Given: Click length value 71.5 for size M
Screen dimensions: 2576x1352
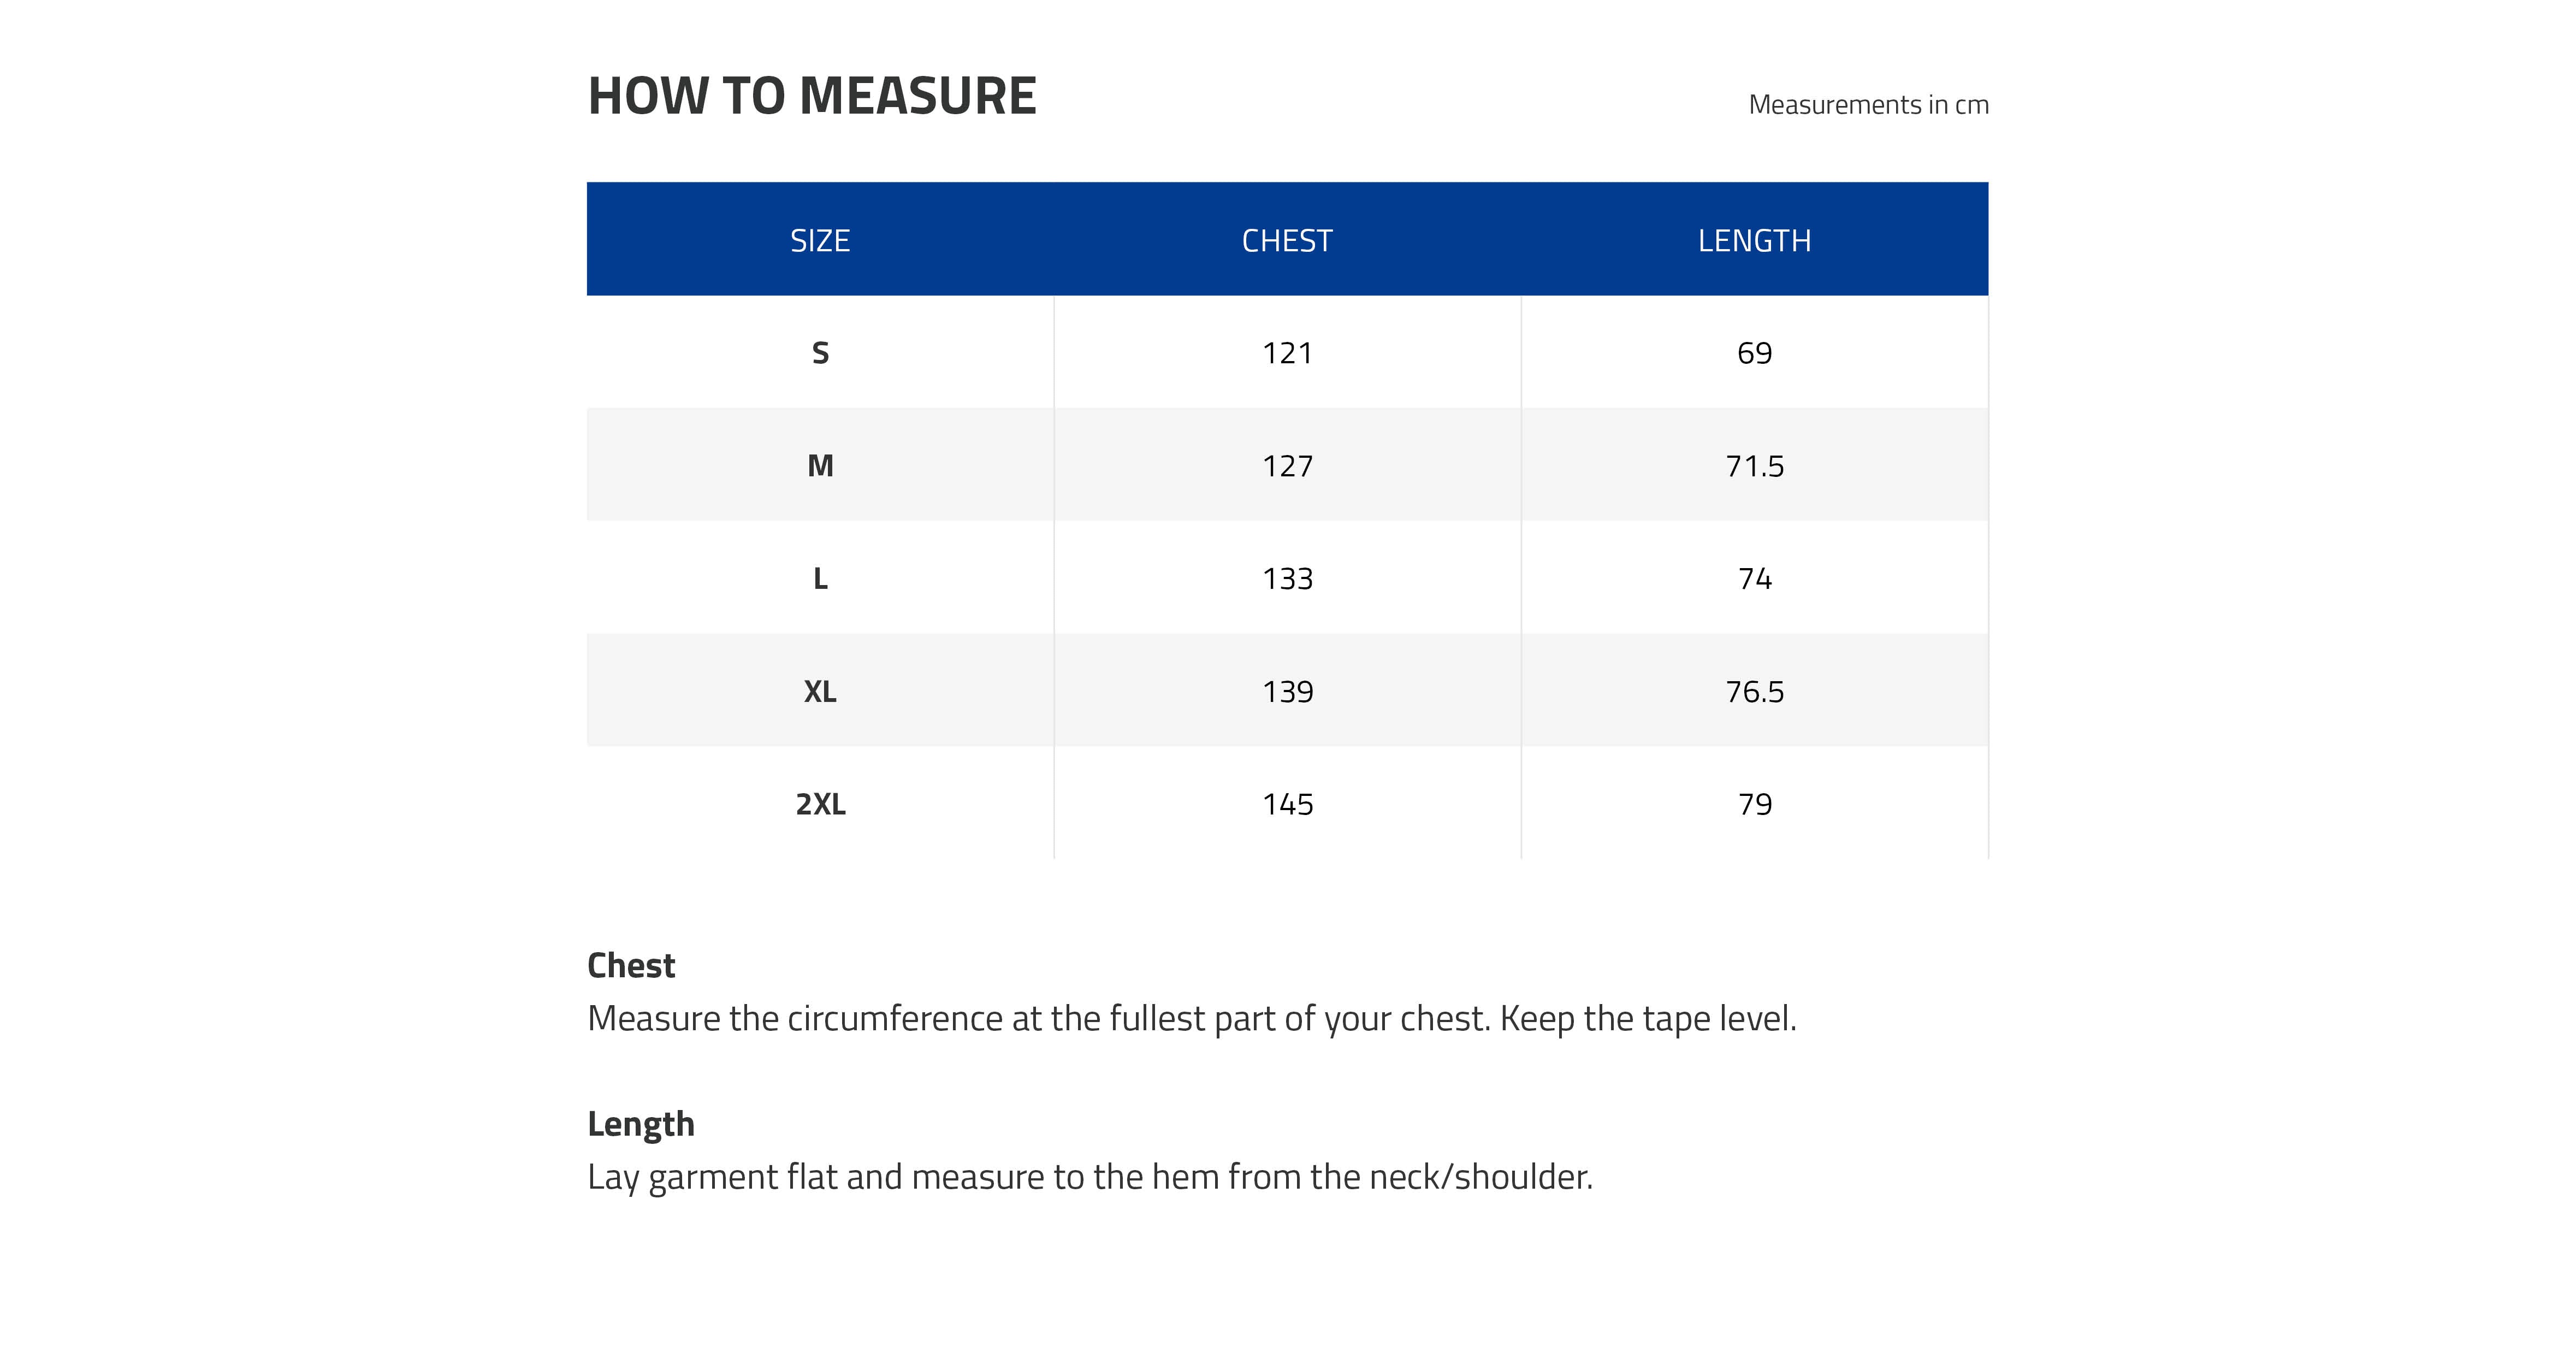Looking at the screenshot, I should point(1753,466).
